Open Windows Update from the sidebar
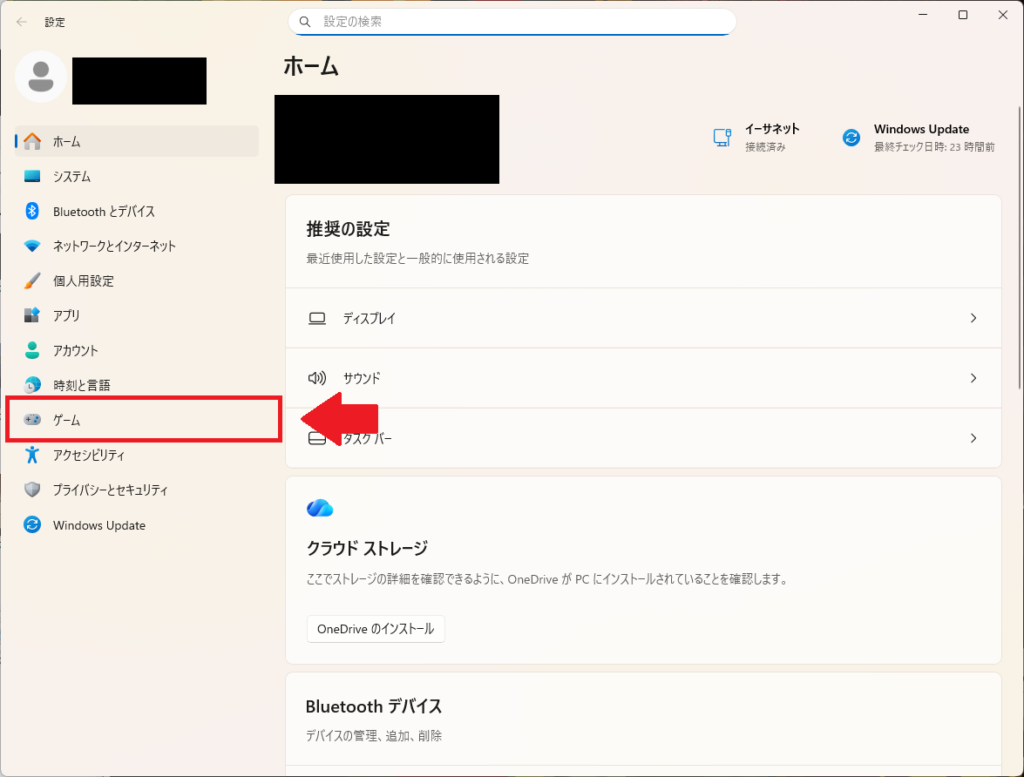This screenshot has height=777, width=1024. (x=99, y=525)
